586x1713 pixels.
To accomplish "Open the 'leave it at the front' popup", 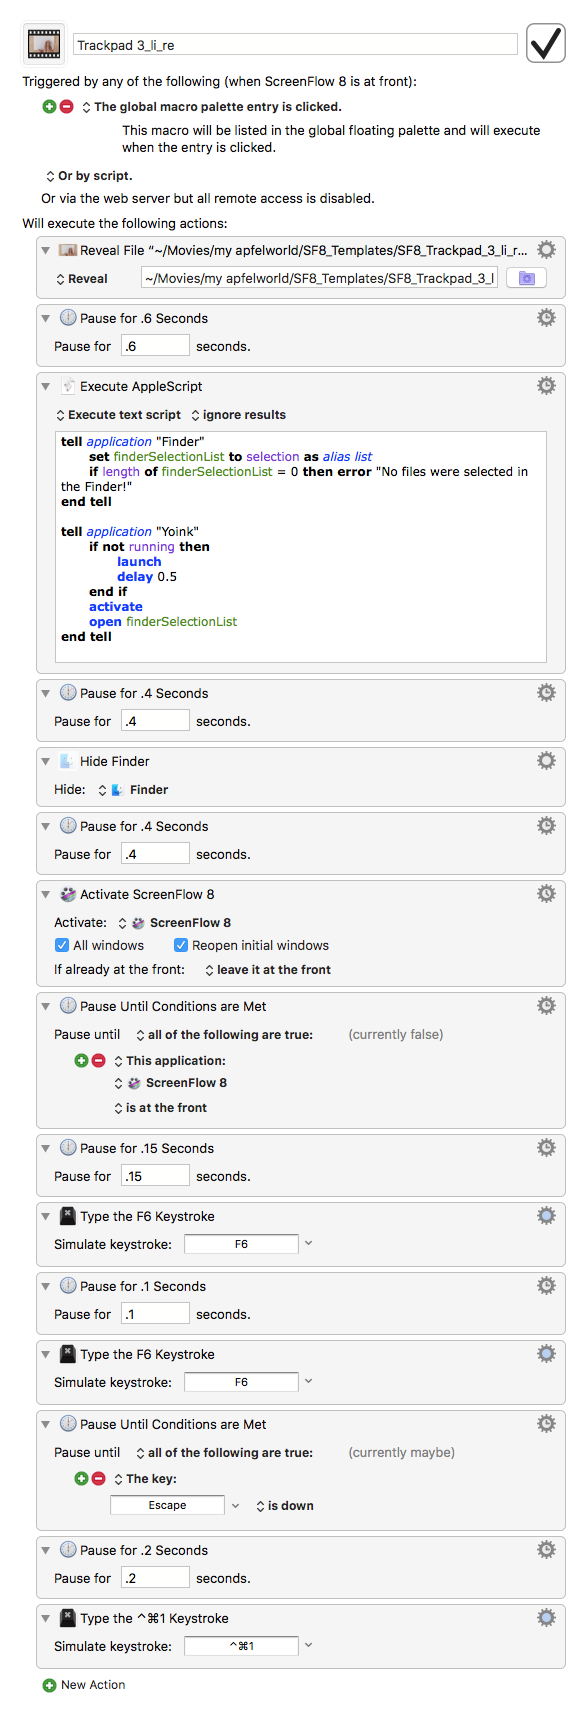I will 268,970.
